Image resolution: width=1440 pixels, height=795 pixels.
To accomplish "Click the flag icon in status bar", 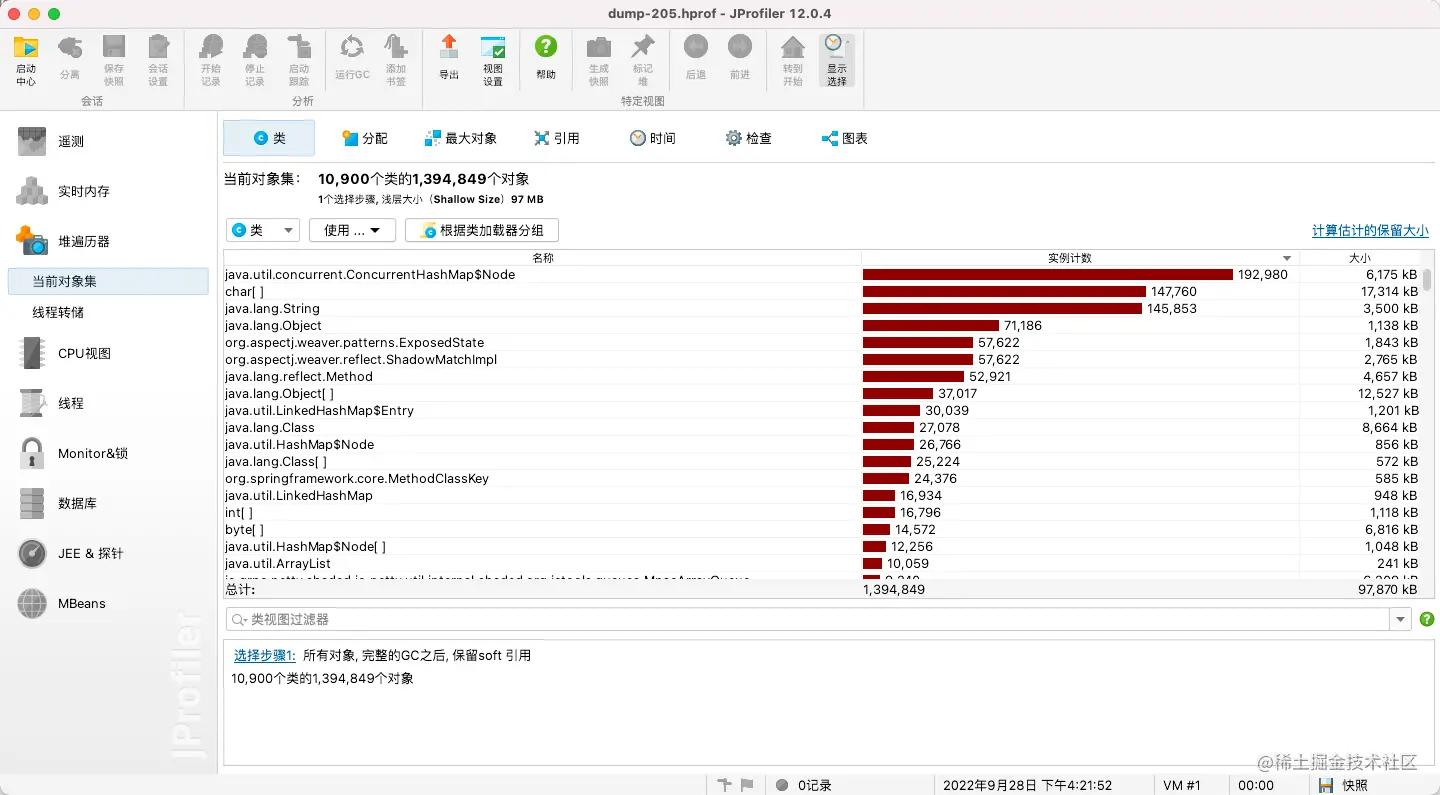I will [x=747, y=785].
